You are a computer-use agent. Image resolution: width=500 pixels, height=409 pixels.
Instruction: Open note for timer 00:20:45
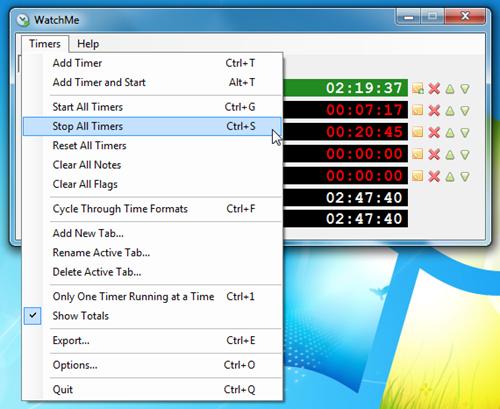418,132
